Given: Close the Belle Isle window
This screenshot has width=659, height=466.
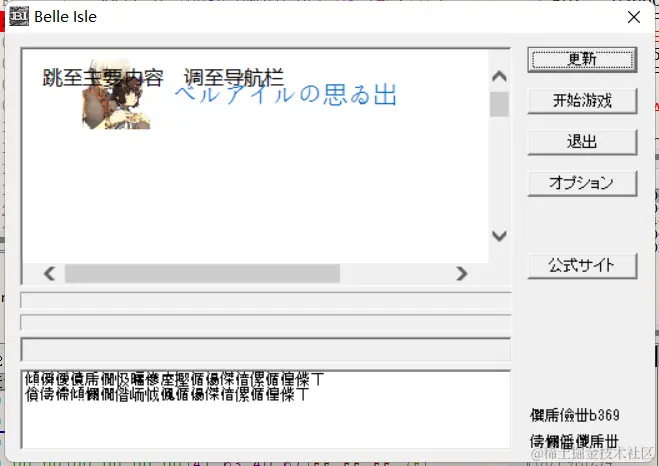Looking at the screenshot, I should [x=634, y=17].
